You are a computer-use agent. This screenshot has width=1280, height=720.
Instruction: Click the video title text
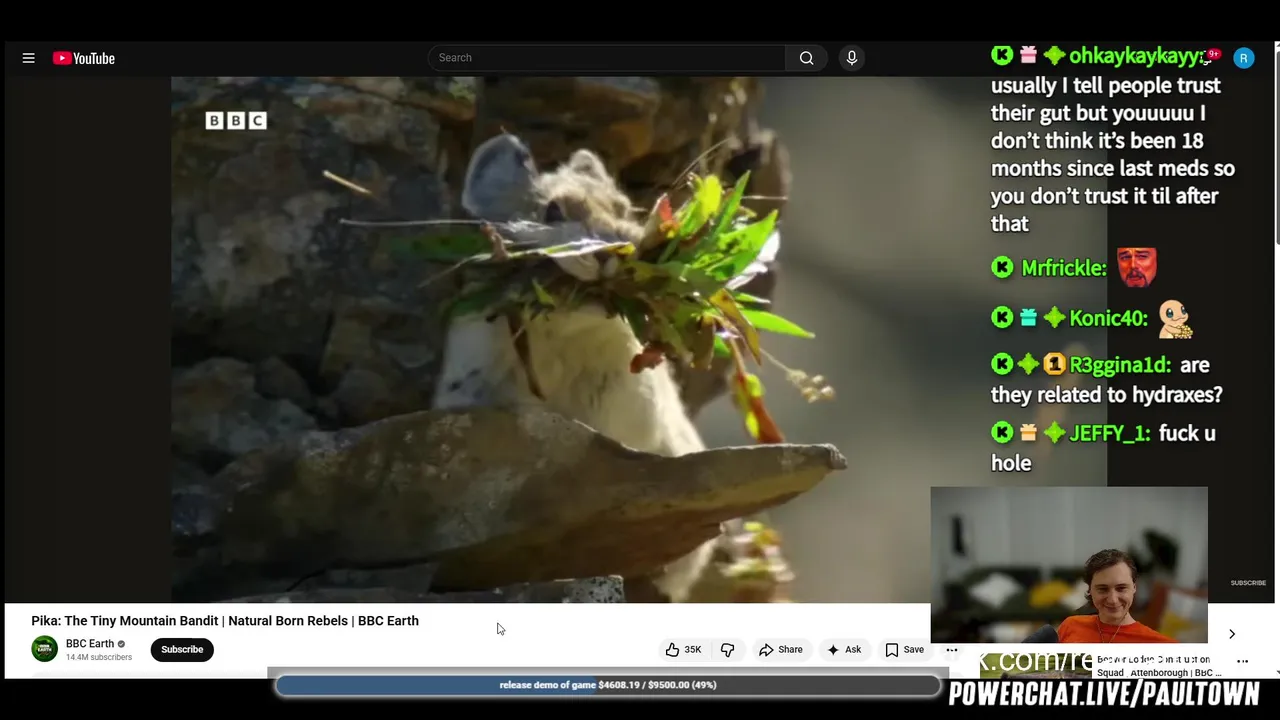pos(225,621)
